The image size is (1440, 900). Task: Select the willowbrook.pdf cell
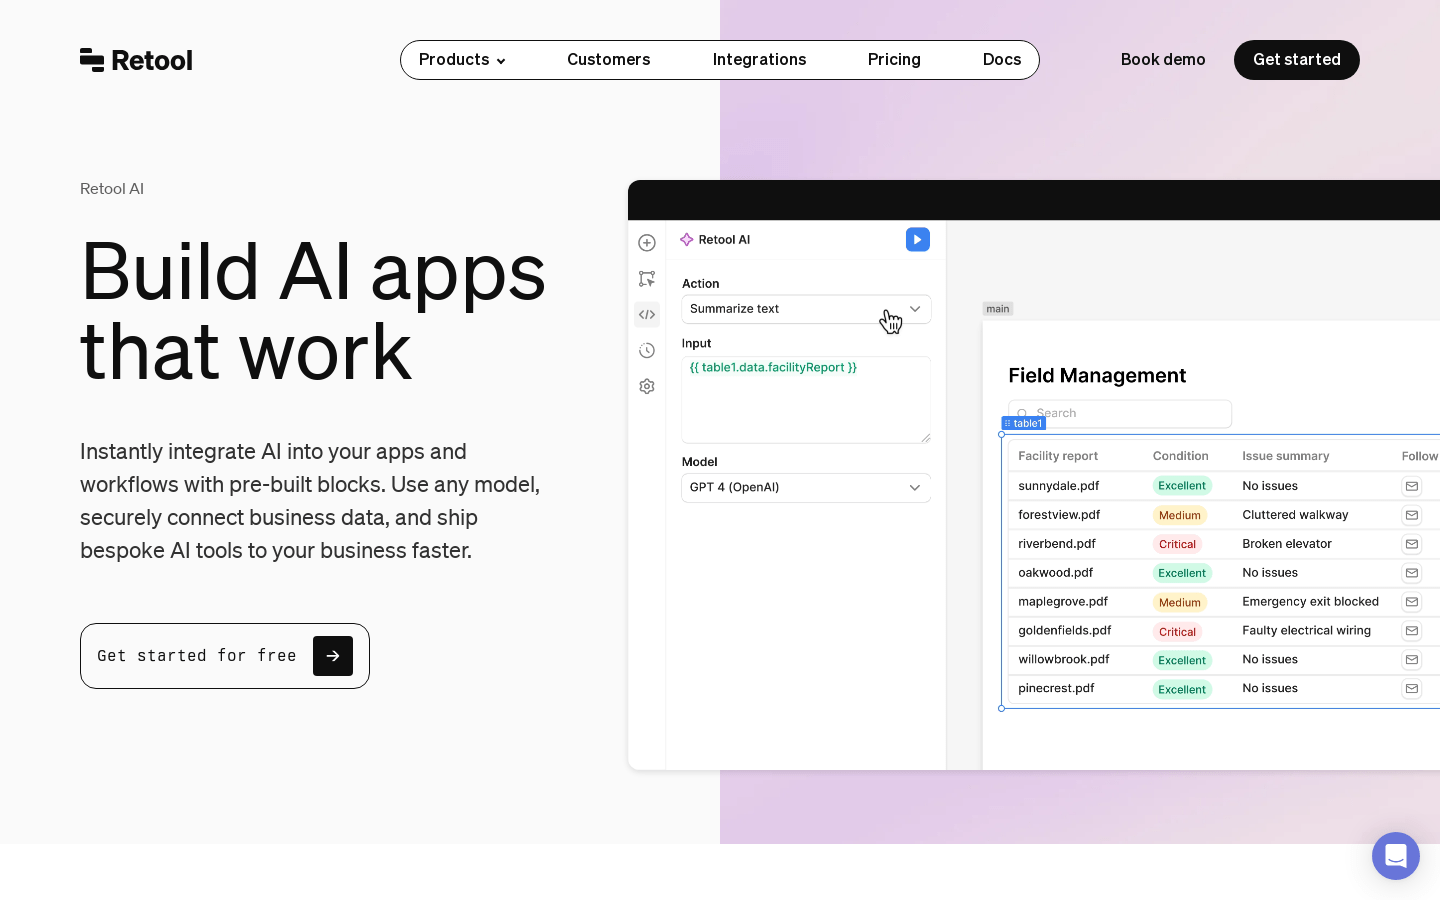click(x=1064, y=660)
